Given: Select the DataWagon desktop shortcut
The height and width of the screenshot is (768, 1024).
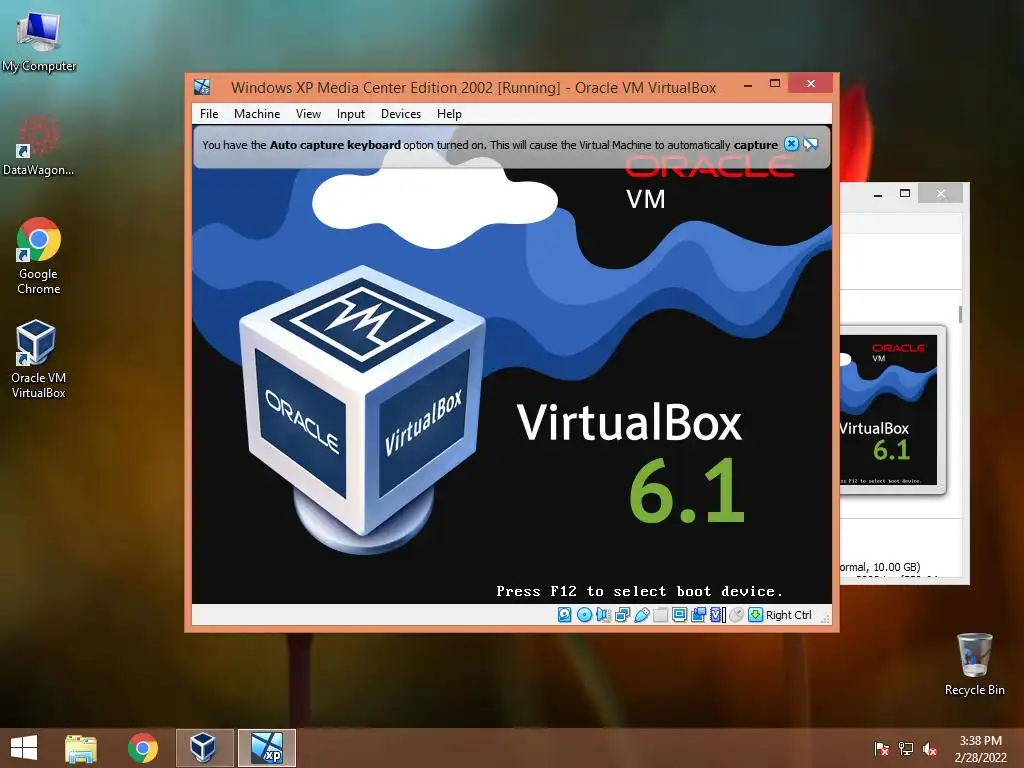Looking at the screenshot, I should tap(39, 145).
